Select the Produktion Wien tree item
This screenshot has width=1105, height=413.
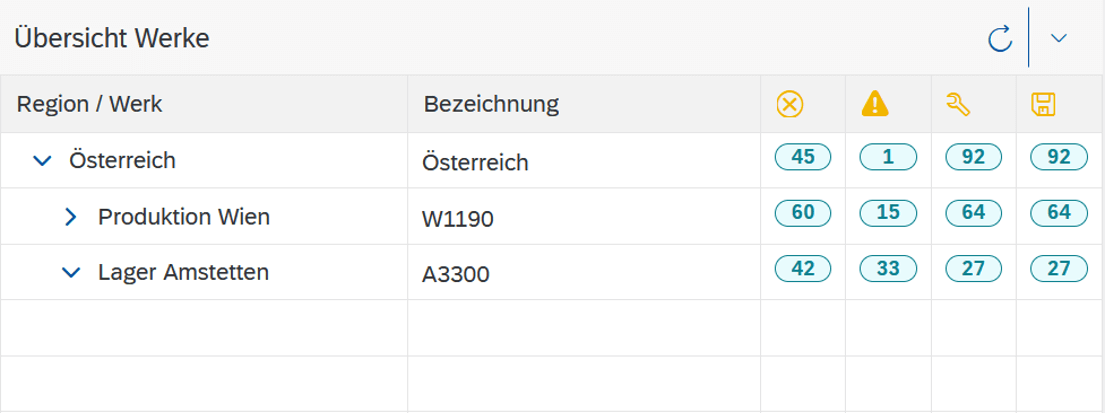tap(184, 216)
